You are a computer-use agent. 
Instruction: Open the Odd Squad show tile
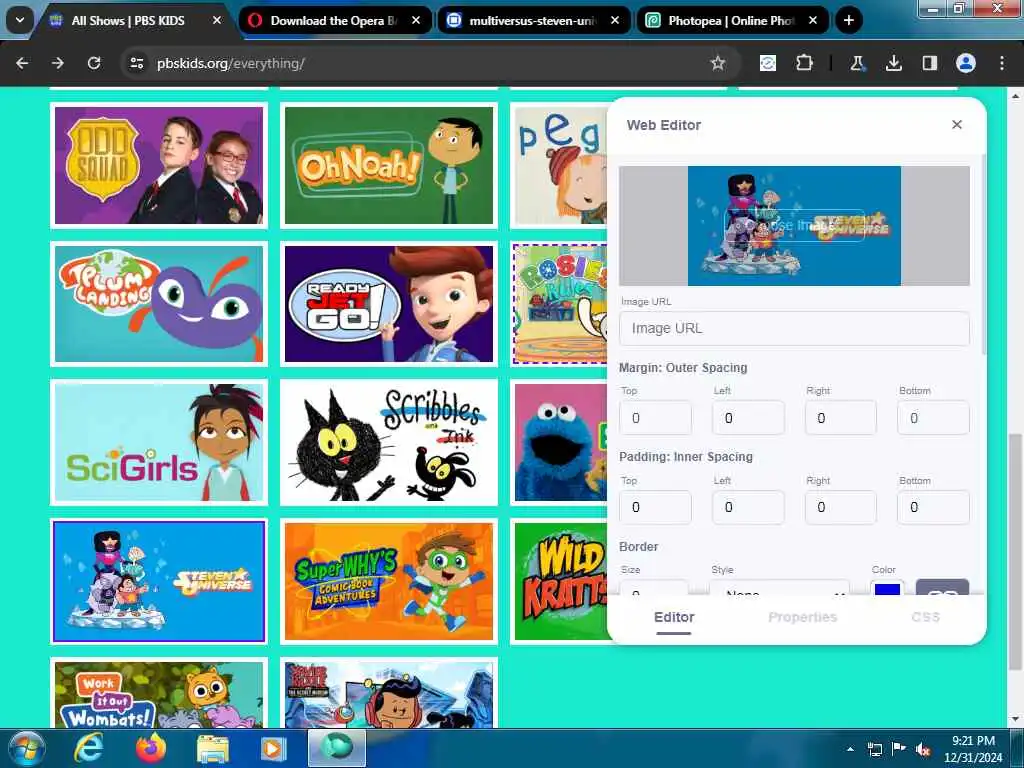pos(159,165)
